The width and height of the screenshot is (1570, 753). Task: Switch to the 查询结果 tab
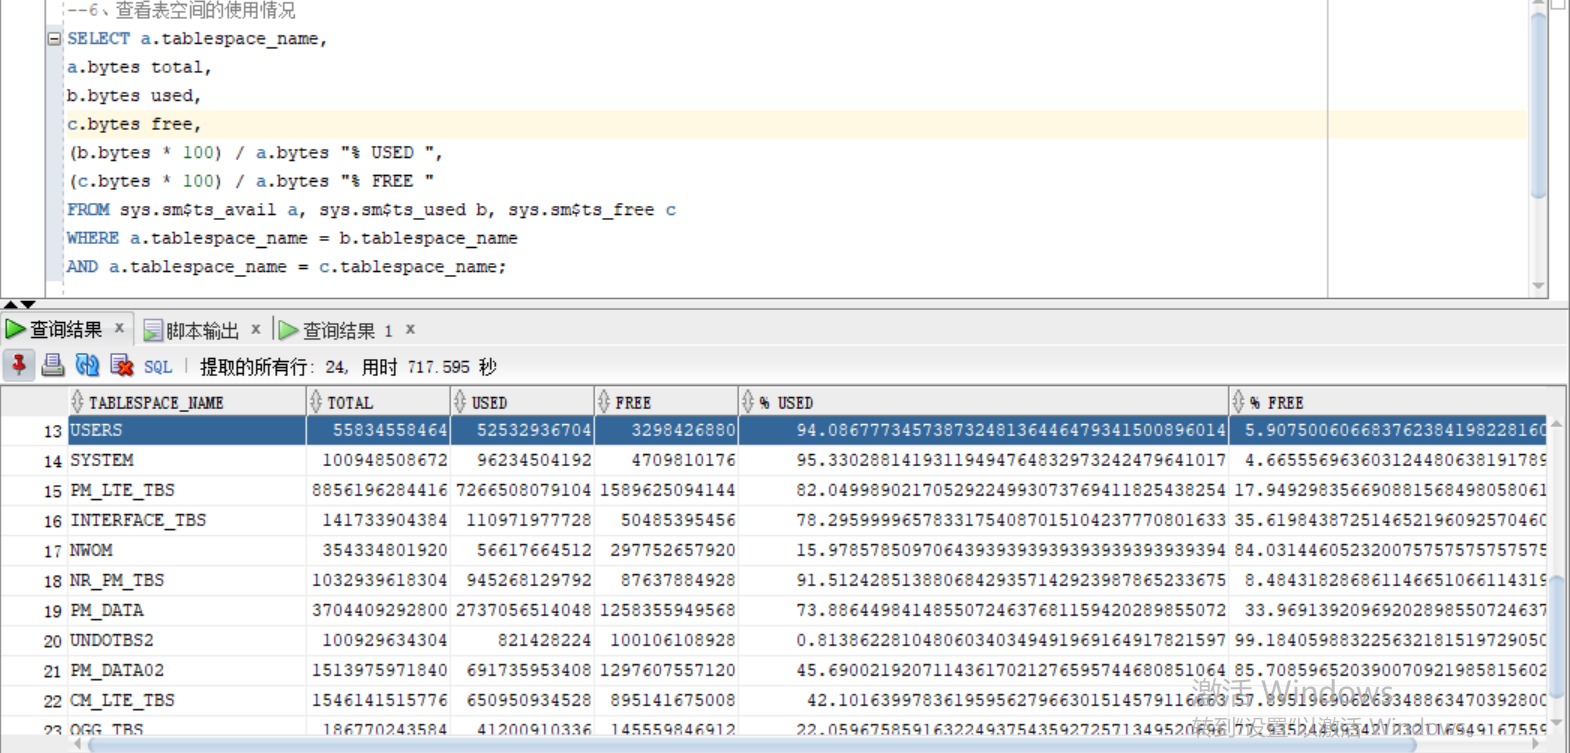[66, 329]
